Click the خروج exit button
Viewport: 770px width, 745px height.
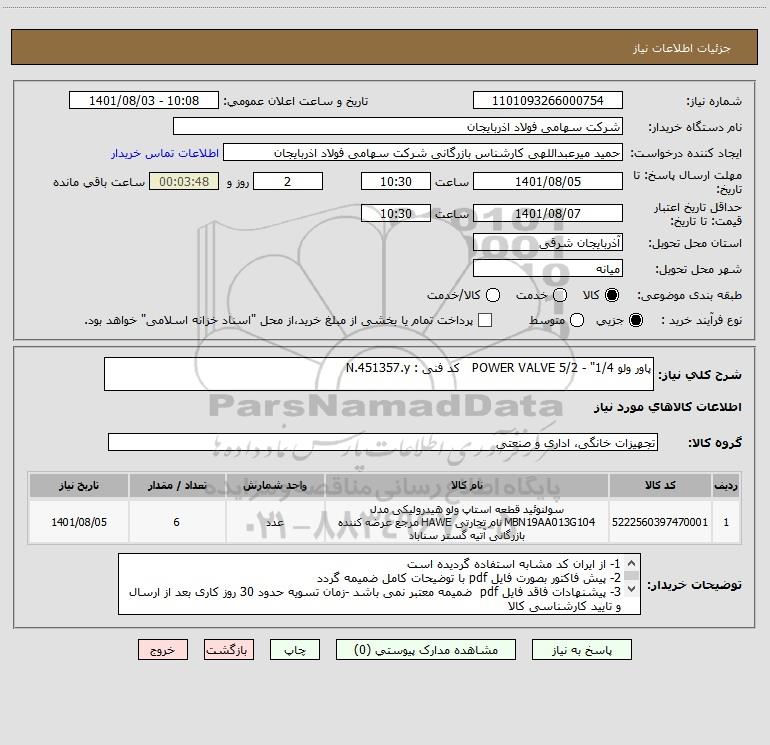(x=163, y=650)
